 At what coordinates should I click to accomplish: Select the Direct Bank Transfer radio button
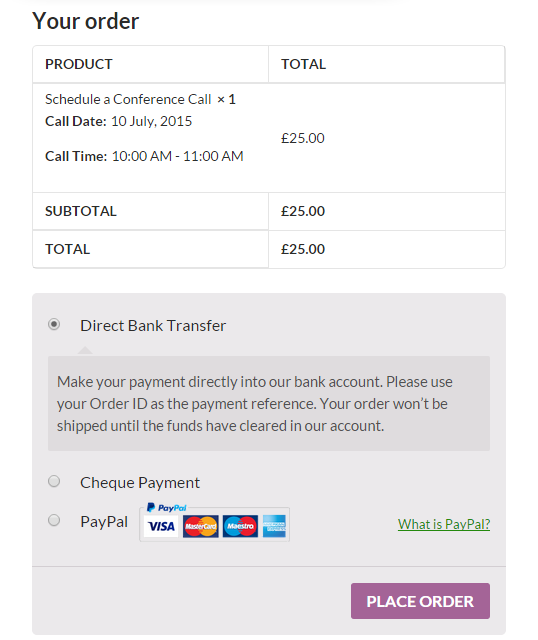pos(54,324)
